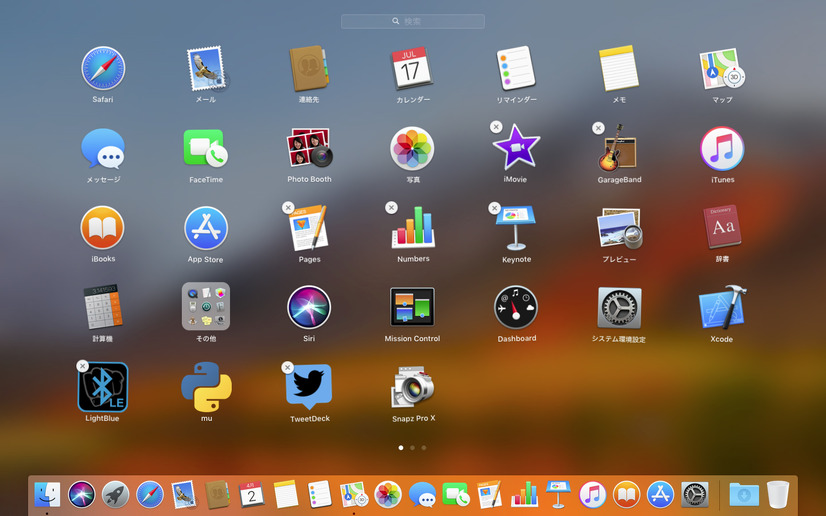The width and height of the screenshot is (826, 516).
Task: Delete Keynote using its X badge
Action: (494, 208)
